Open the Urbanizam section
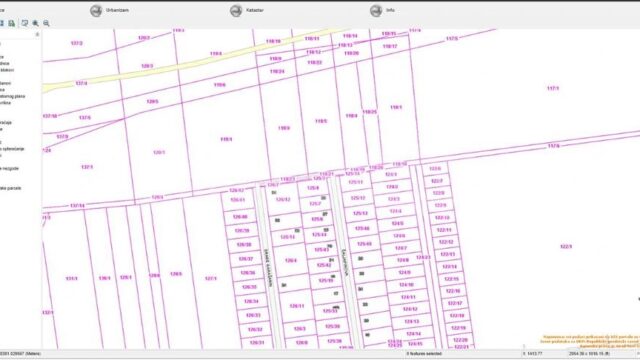Screen dimensions: 640x360 point(109,10)
